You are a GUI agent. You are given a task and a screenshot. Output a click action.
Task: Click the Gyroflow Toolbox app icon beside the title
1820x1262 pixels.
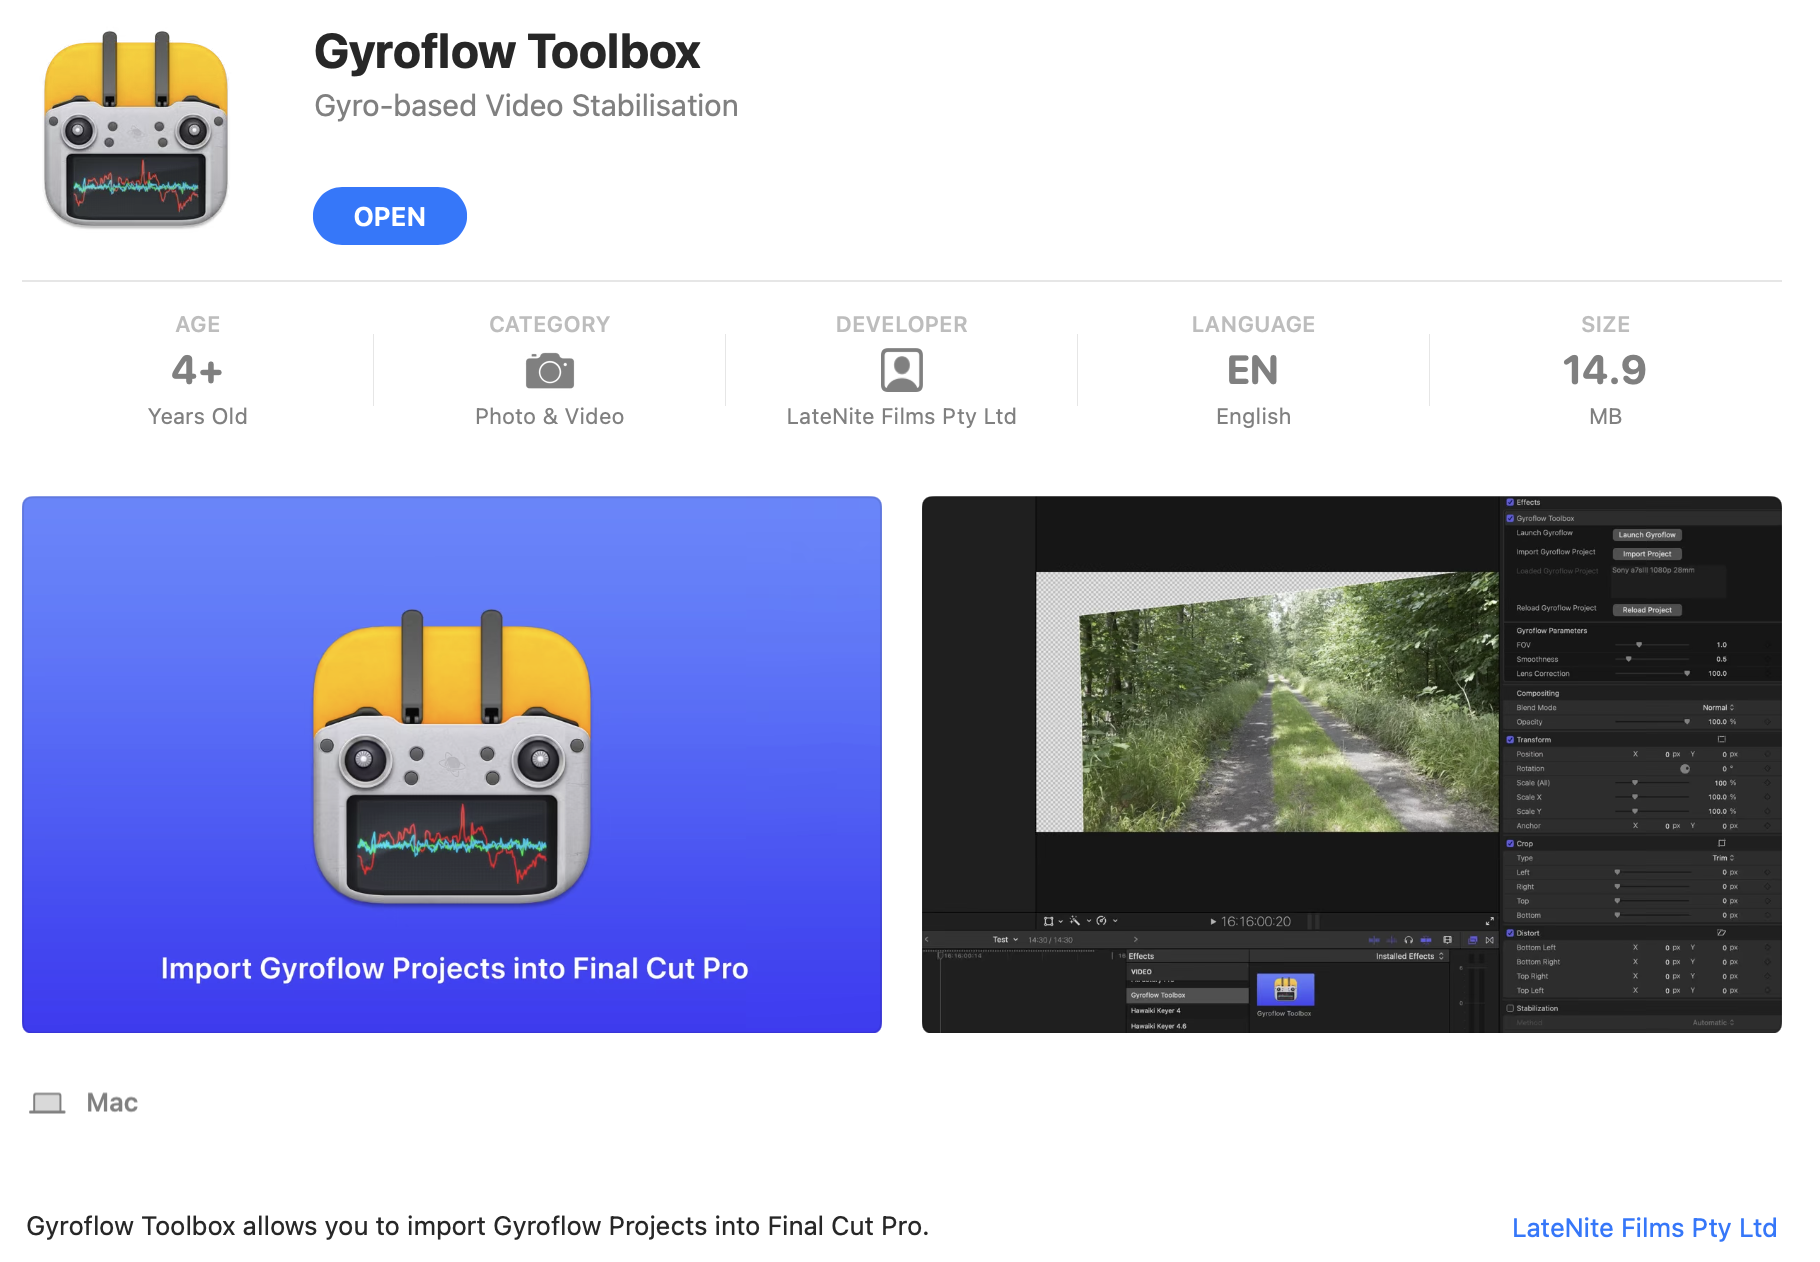(136, 129)
